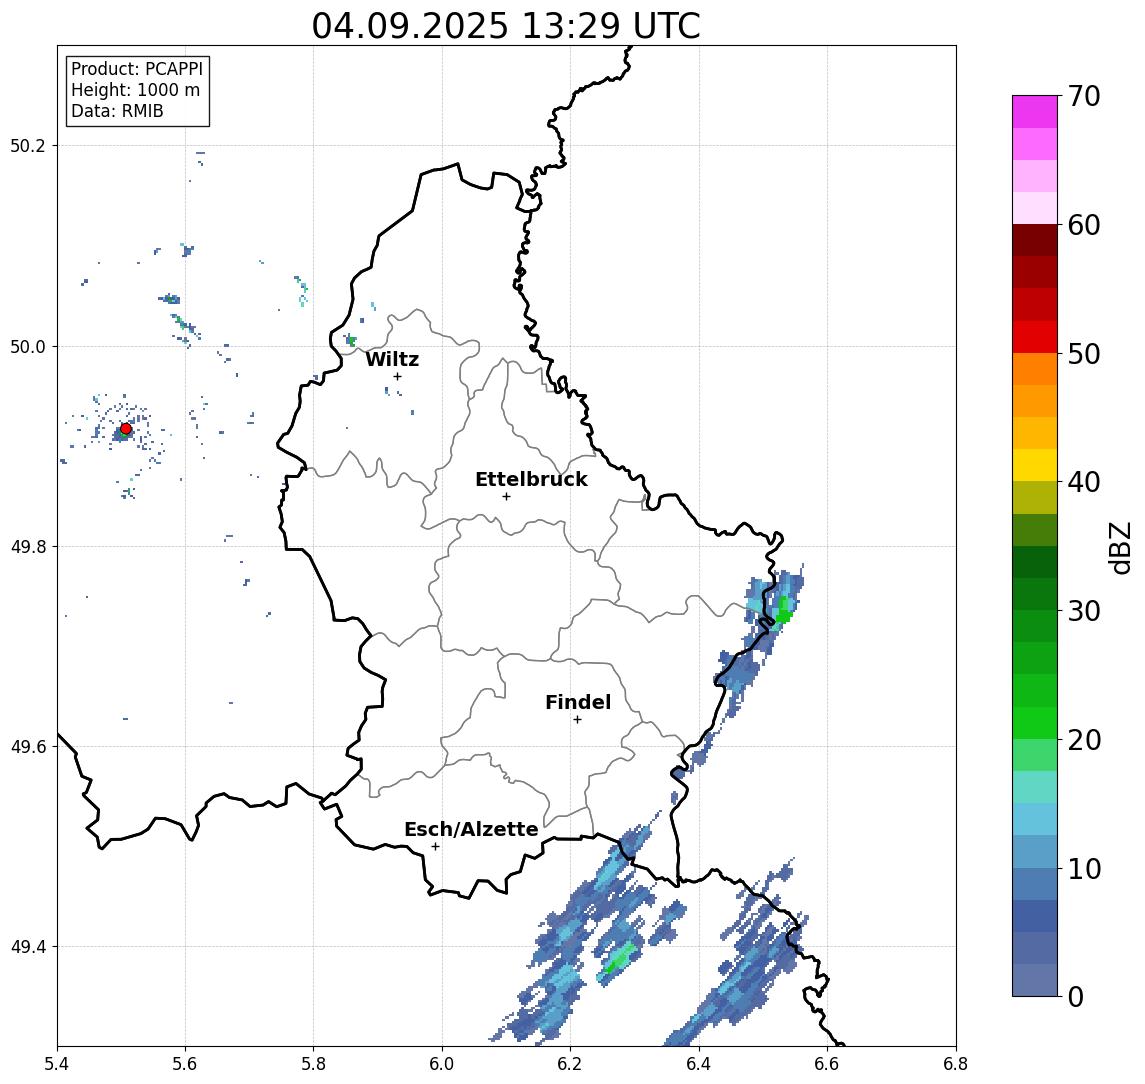
Task: Click the longitude tick label 5.6
Action: point(185,1064)
